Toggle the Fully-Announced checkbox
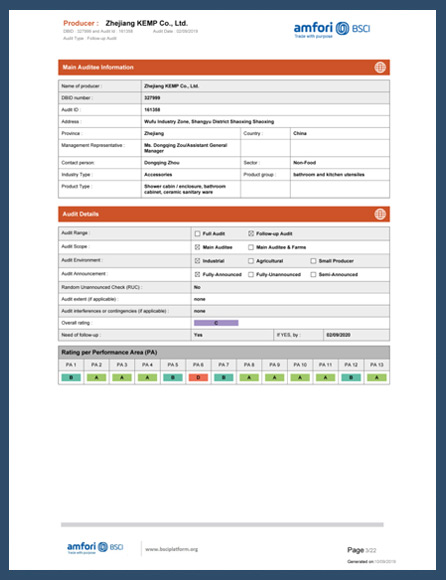 [197, 274]
